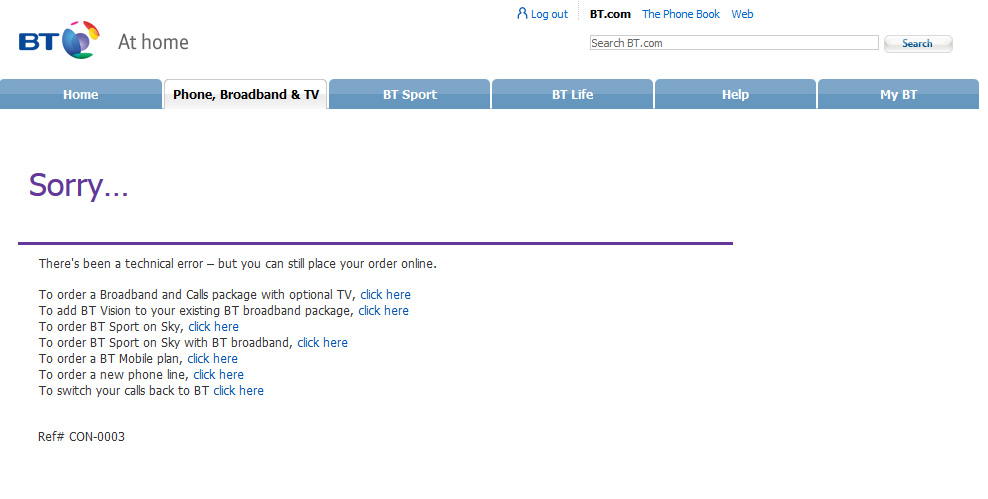Log out of the account

(549, 14)
